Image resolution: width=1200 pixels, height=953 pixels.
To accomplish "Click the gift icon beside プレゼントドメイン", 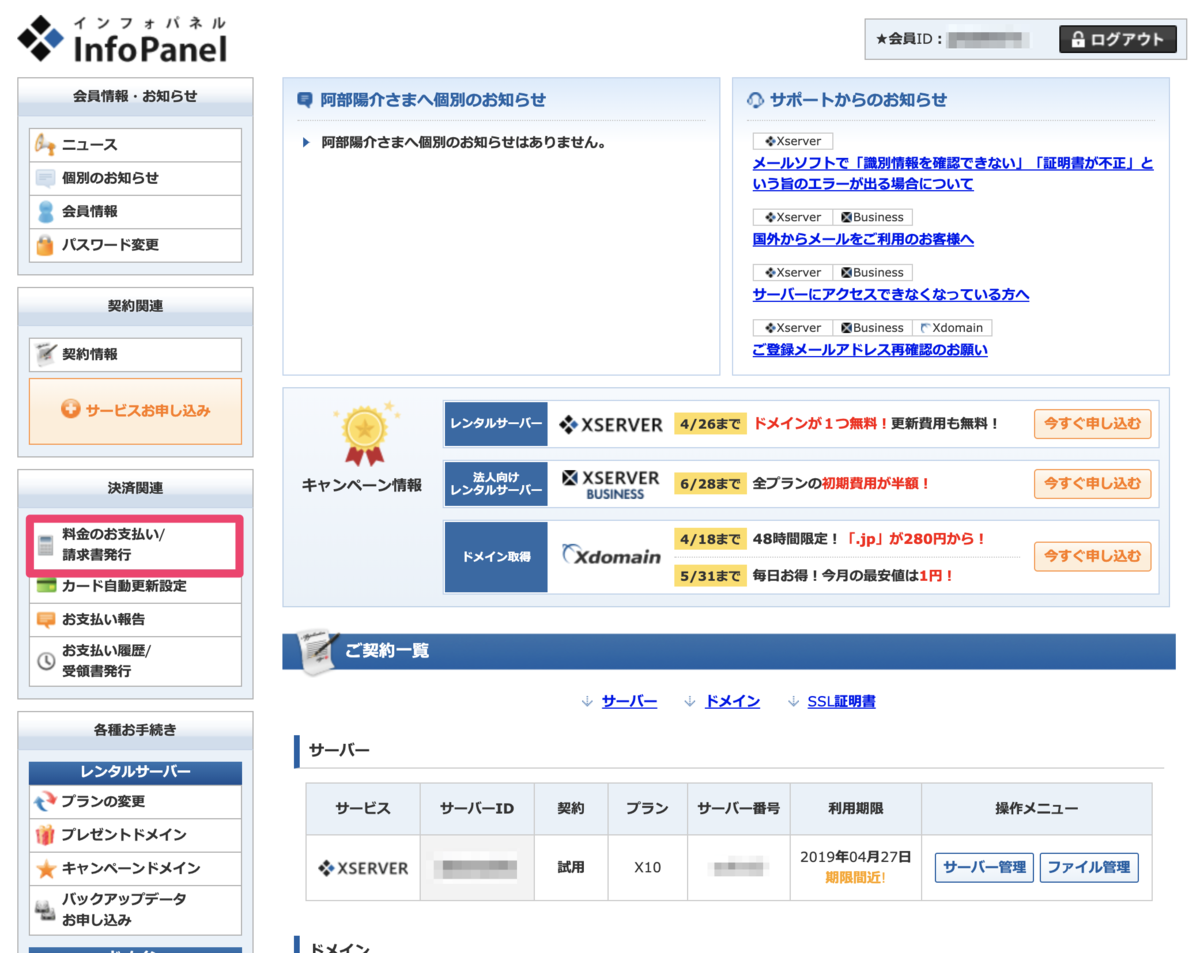I will [45, 835].
